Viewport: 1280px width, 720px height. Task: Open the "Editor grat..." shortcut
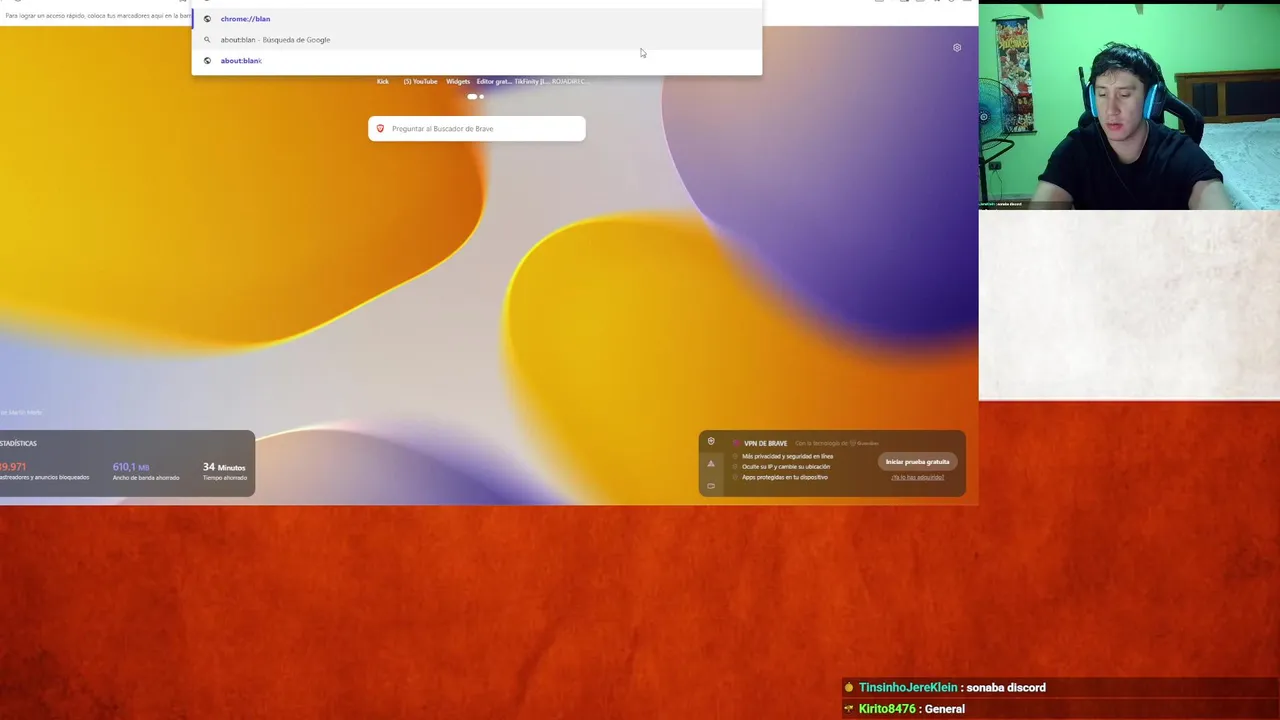click(x=494, y=82)
